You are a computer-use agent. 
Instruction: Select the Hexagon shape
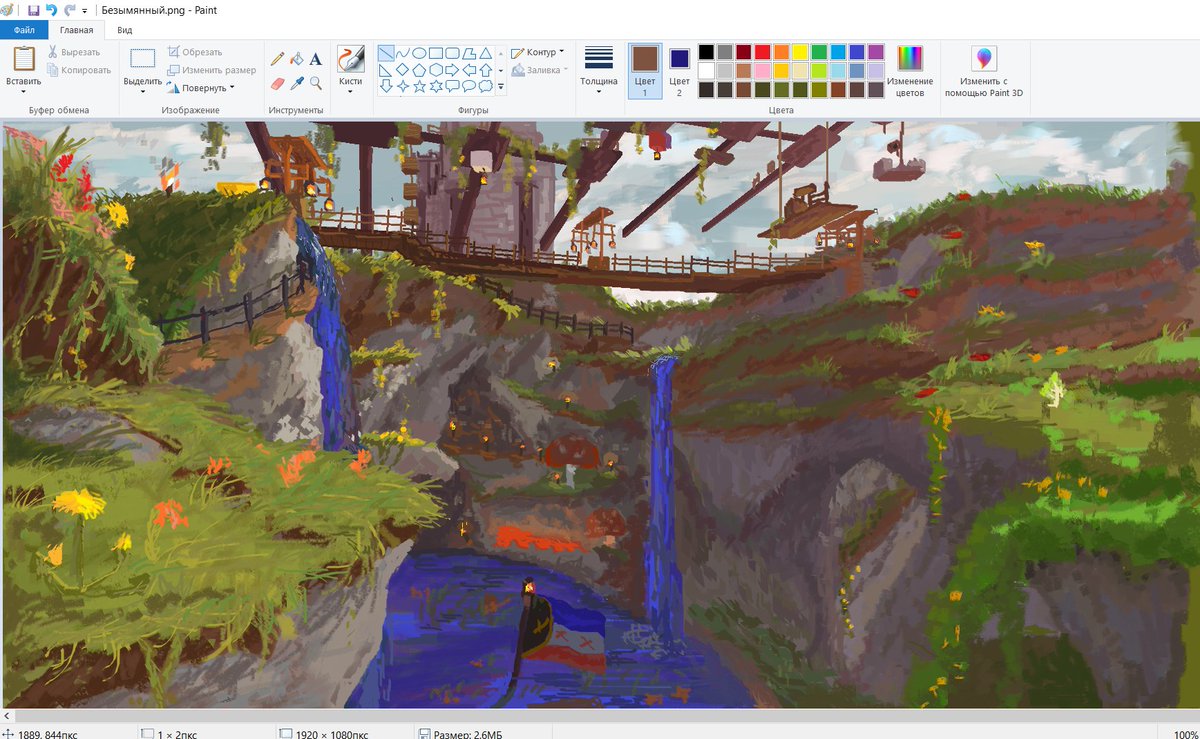point(436,70)
